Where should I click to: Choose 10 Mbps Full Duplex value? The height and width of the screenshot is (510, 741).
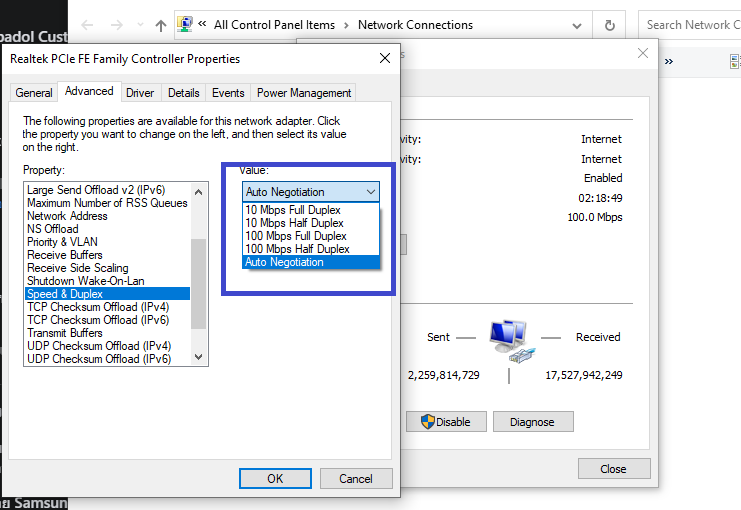pos(311,210)
